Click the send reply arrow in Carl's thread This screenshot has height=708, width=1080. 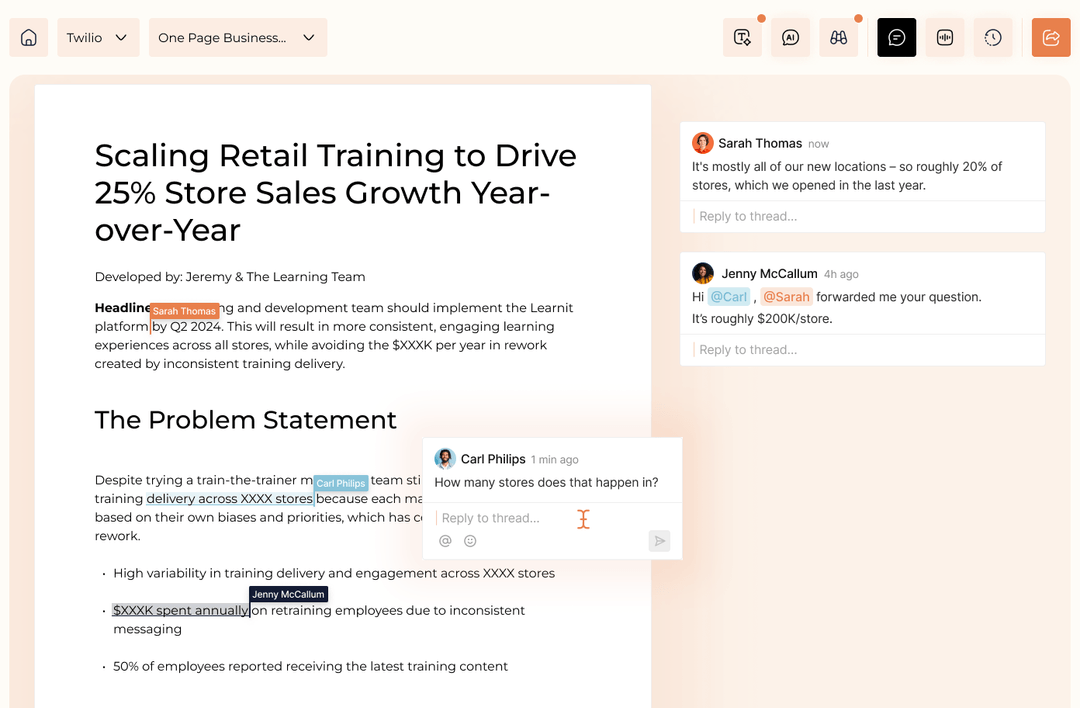(x=659, y=540)
